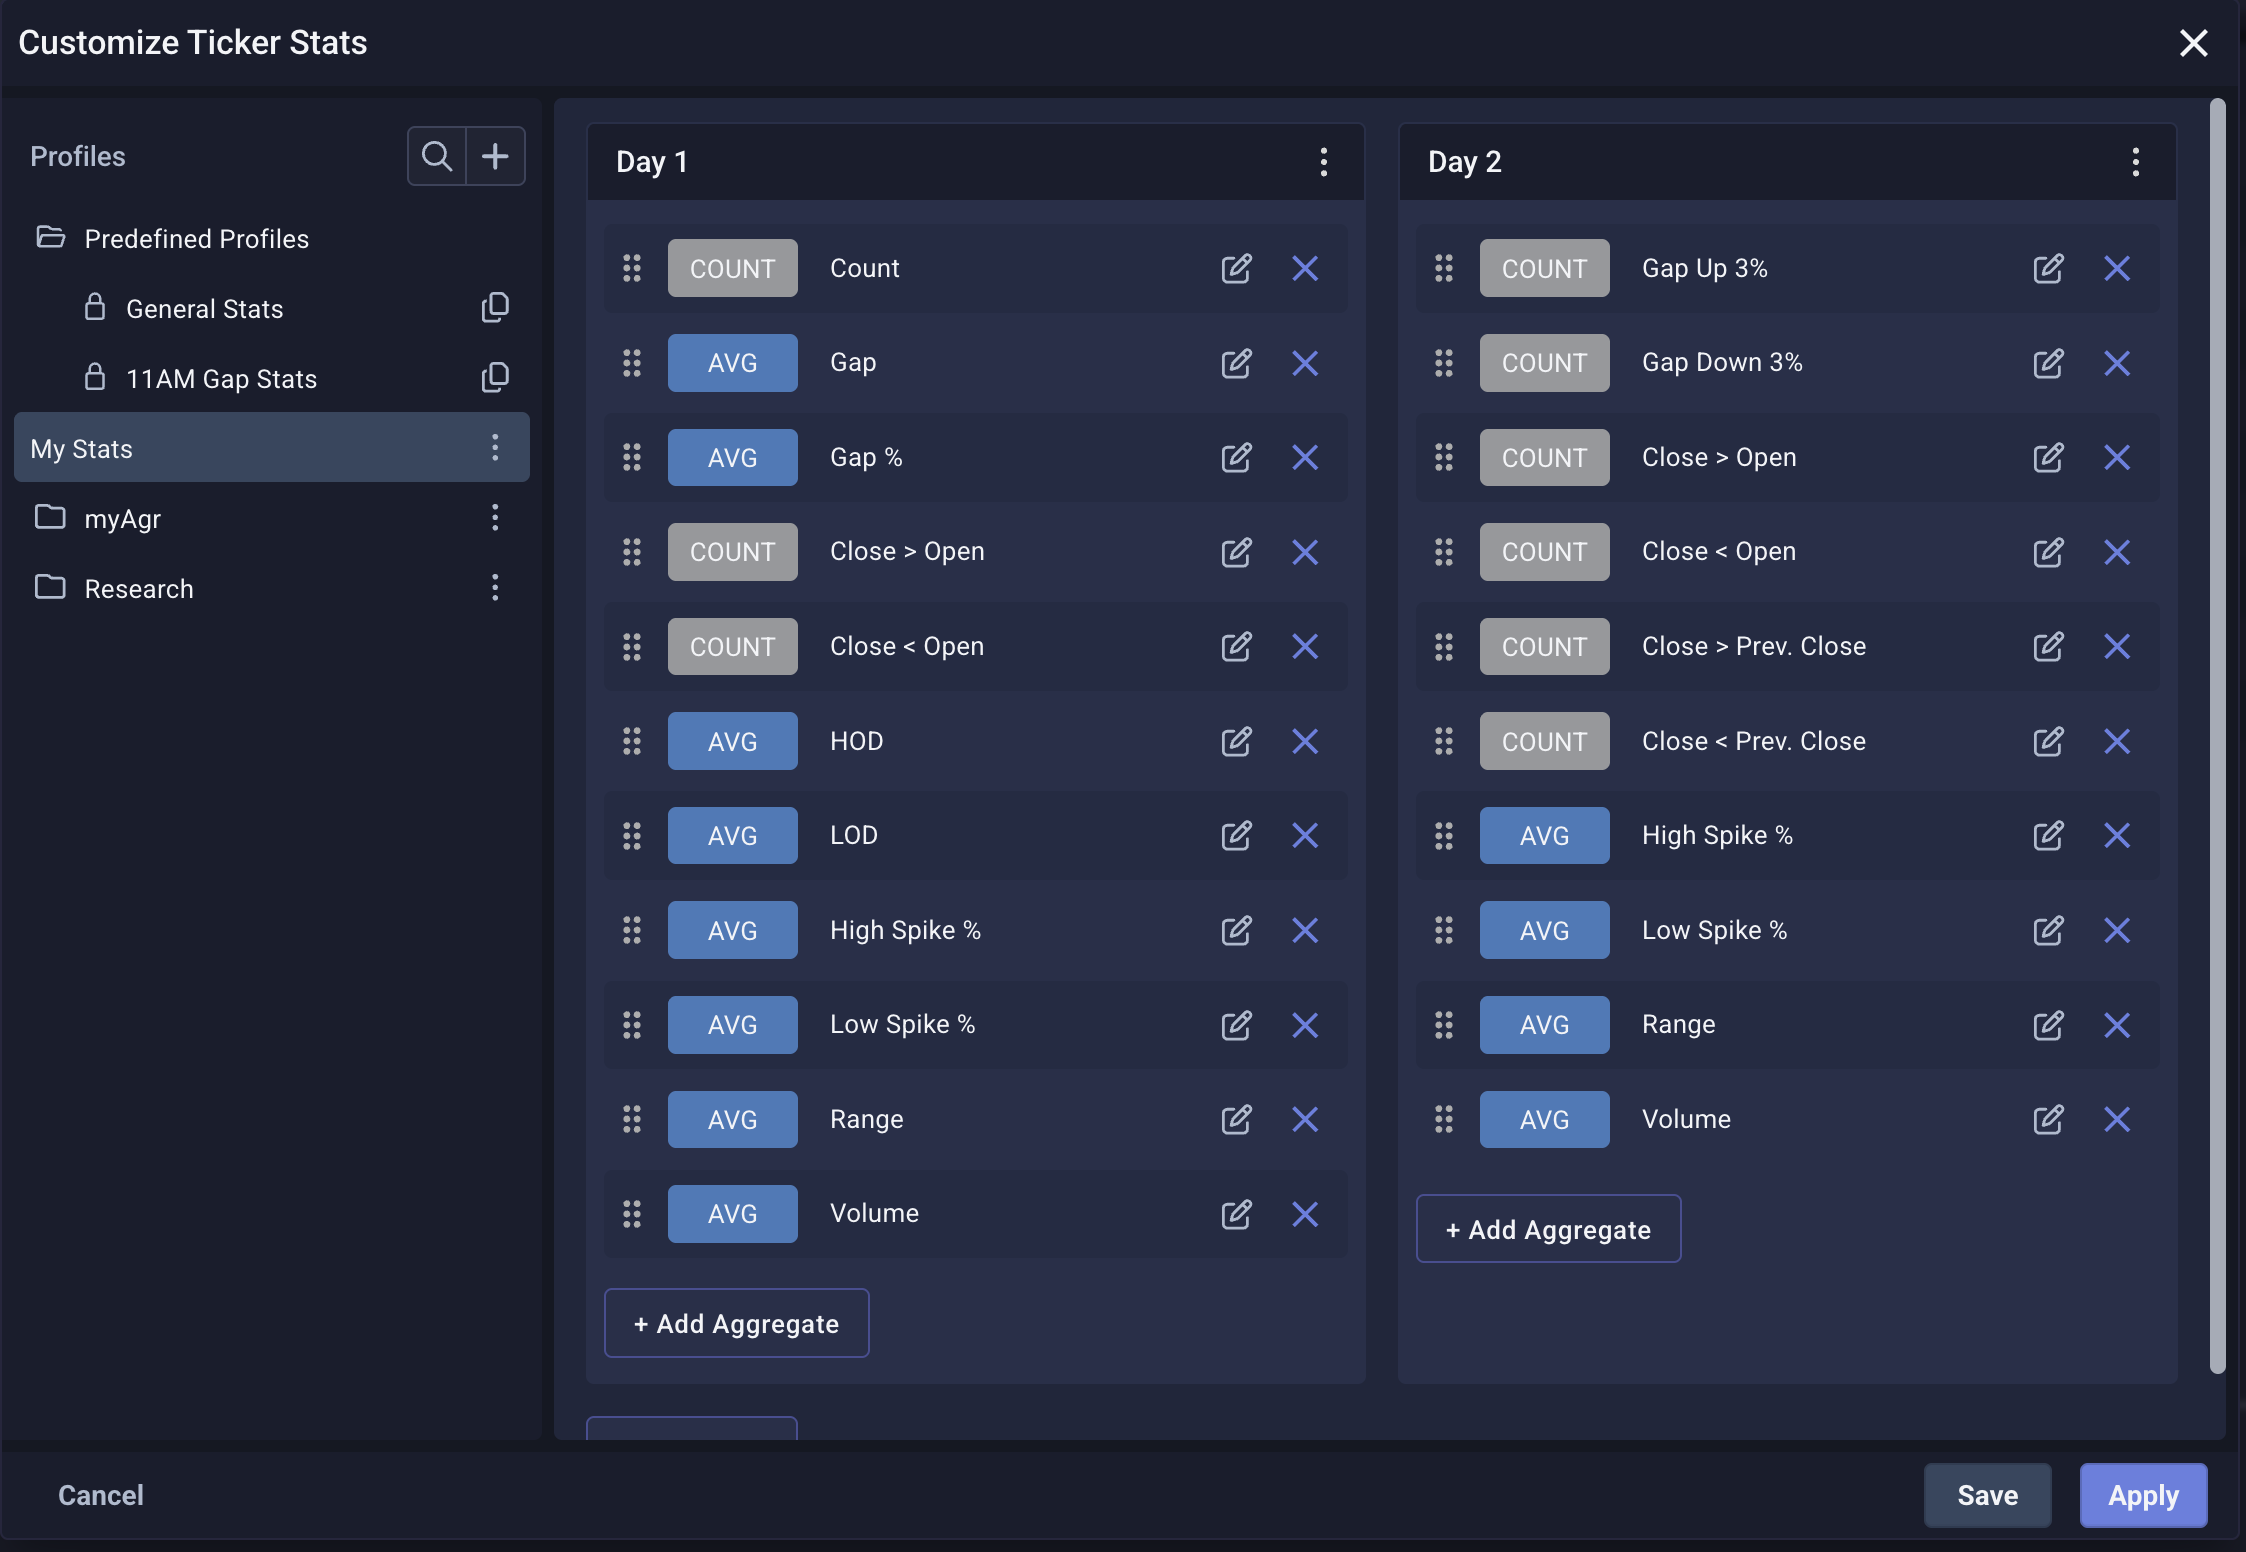The height and width of the screenshot is (1552, 2246).
Task: Remove Day 2 Close < Prev. Close aggregate
Action: (x=2117, y=741)
